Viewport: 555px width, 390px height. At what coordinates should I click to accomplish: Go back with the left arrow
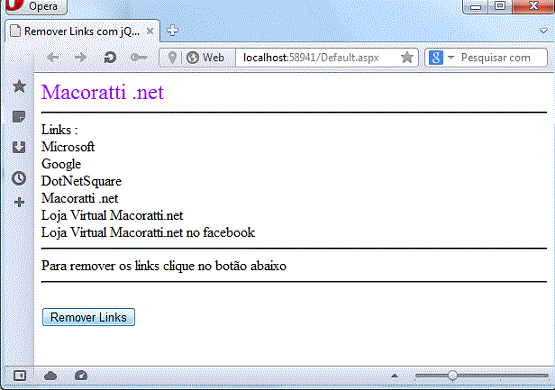pyautogui.click(x=53, y=57)
